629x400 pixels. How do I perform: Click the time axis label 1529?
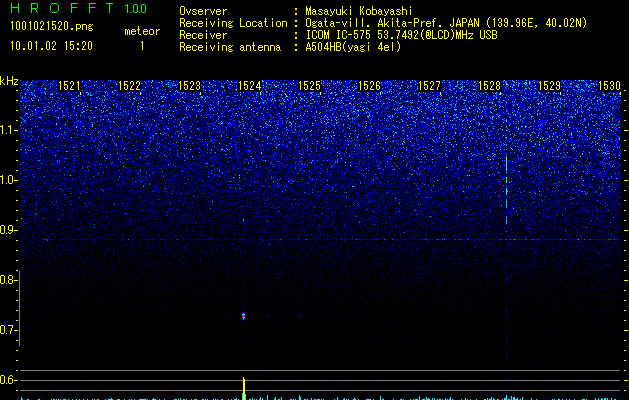pos(549,86)
